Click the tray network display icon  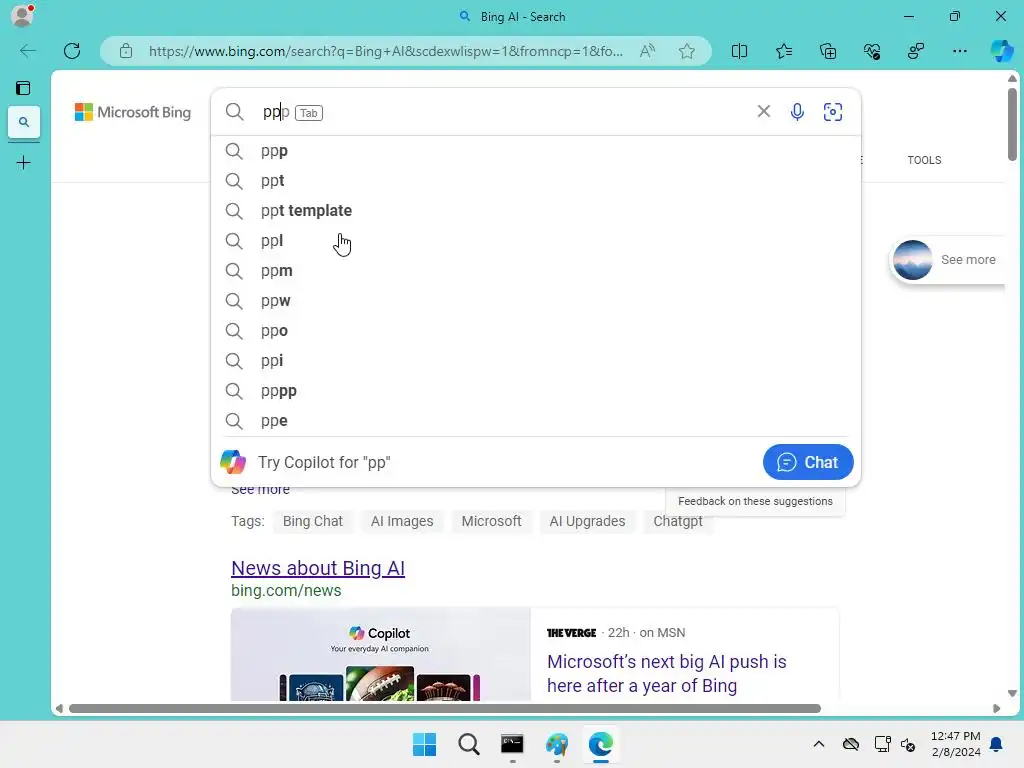point(882,744)
